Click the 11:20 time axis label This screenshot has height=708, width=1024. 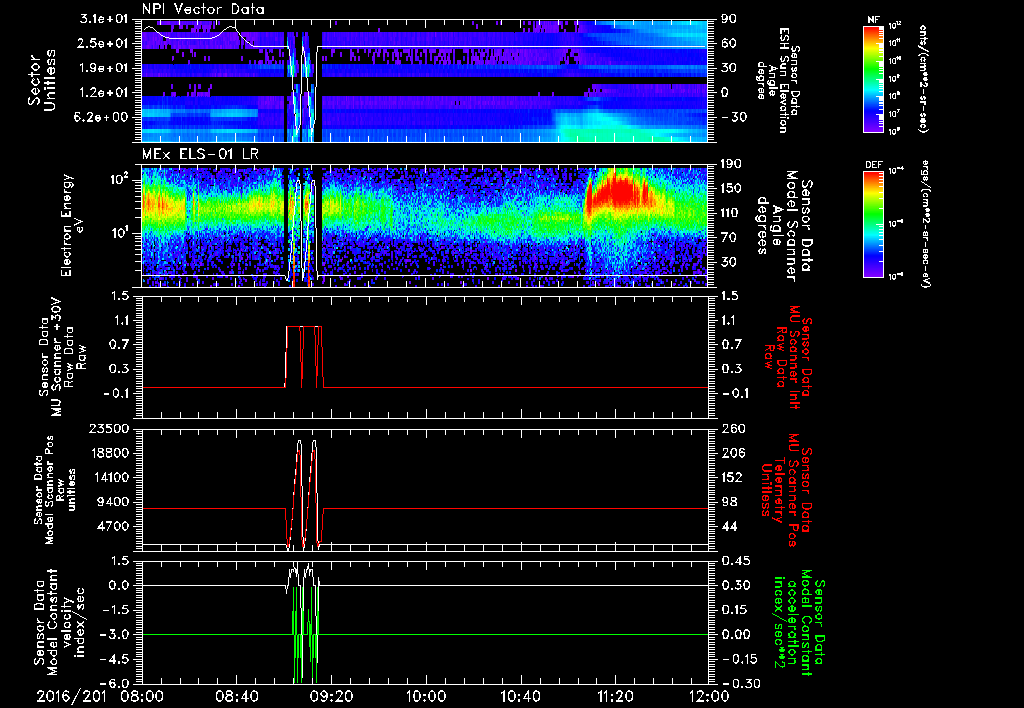(x=615, y=696)
